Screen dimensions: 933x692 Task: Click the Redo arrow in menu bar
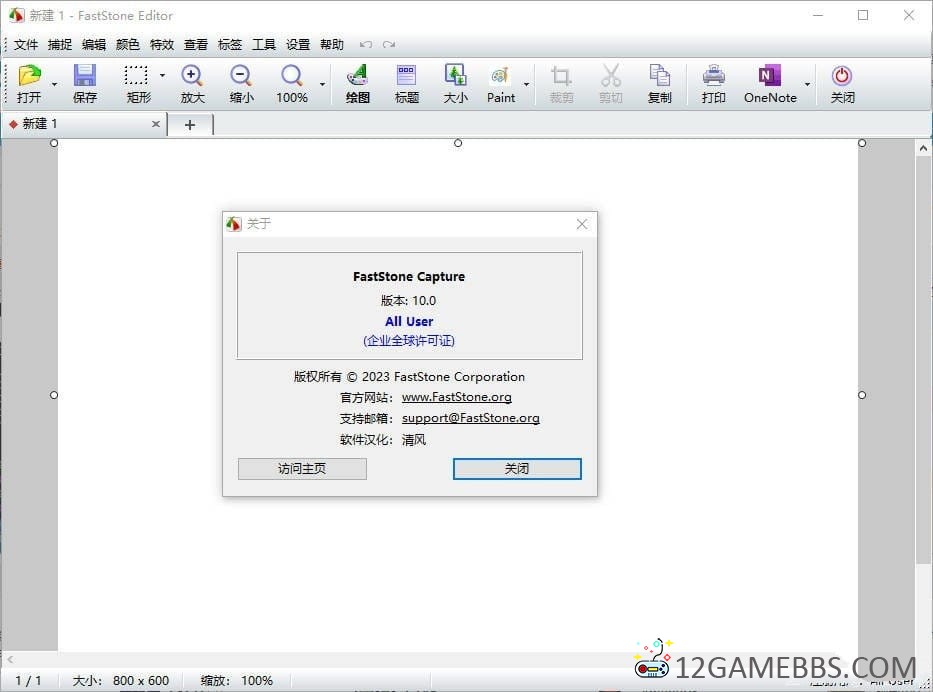[389, 45]
